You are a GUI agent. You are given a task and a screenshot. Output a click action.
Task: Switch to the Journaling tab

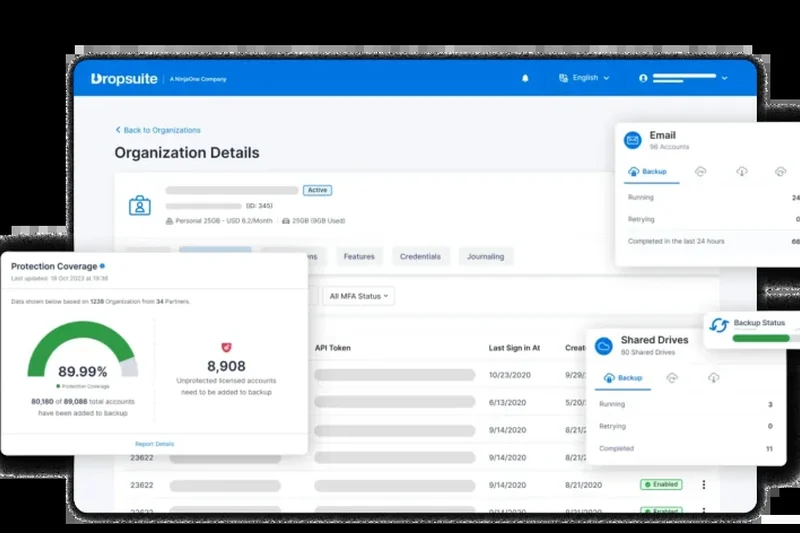point(486,257)
